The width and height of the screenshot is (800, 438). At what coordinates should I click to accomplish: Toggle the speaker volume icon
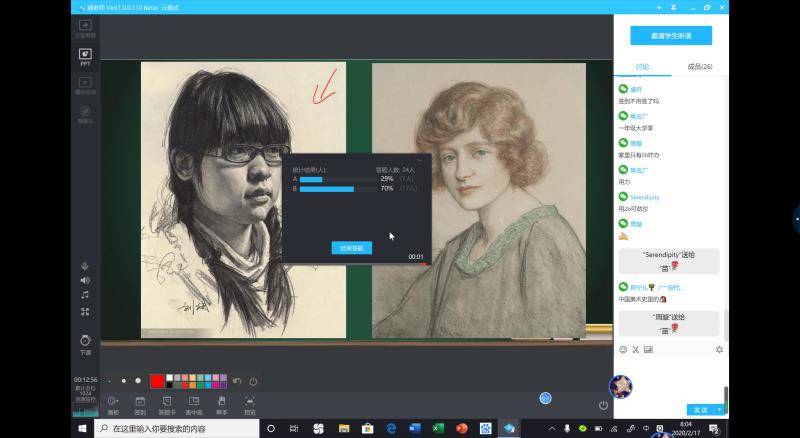(x=85, y=281)
